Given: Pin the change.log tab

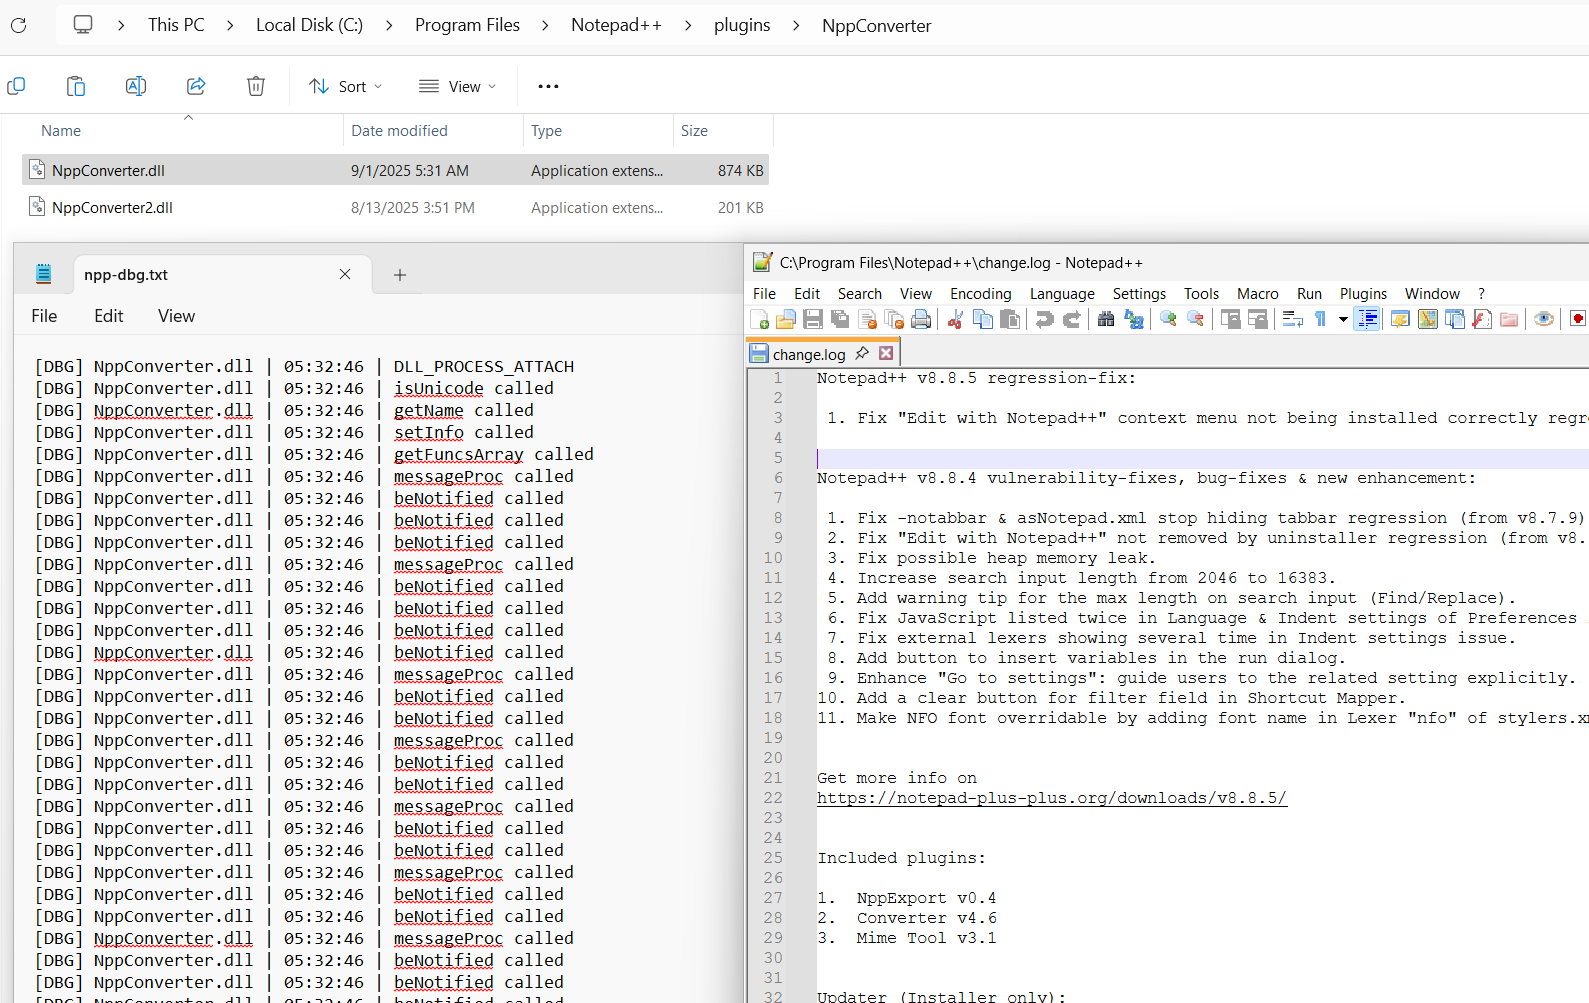Looking at the screenshot, I should click(x=862, y=353).
